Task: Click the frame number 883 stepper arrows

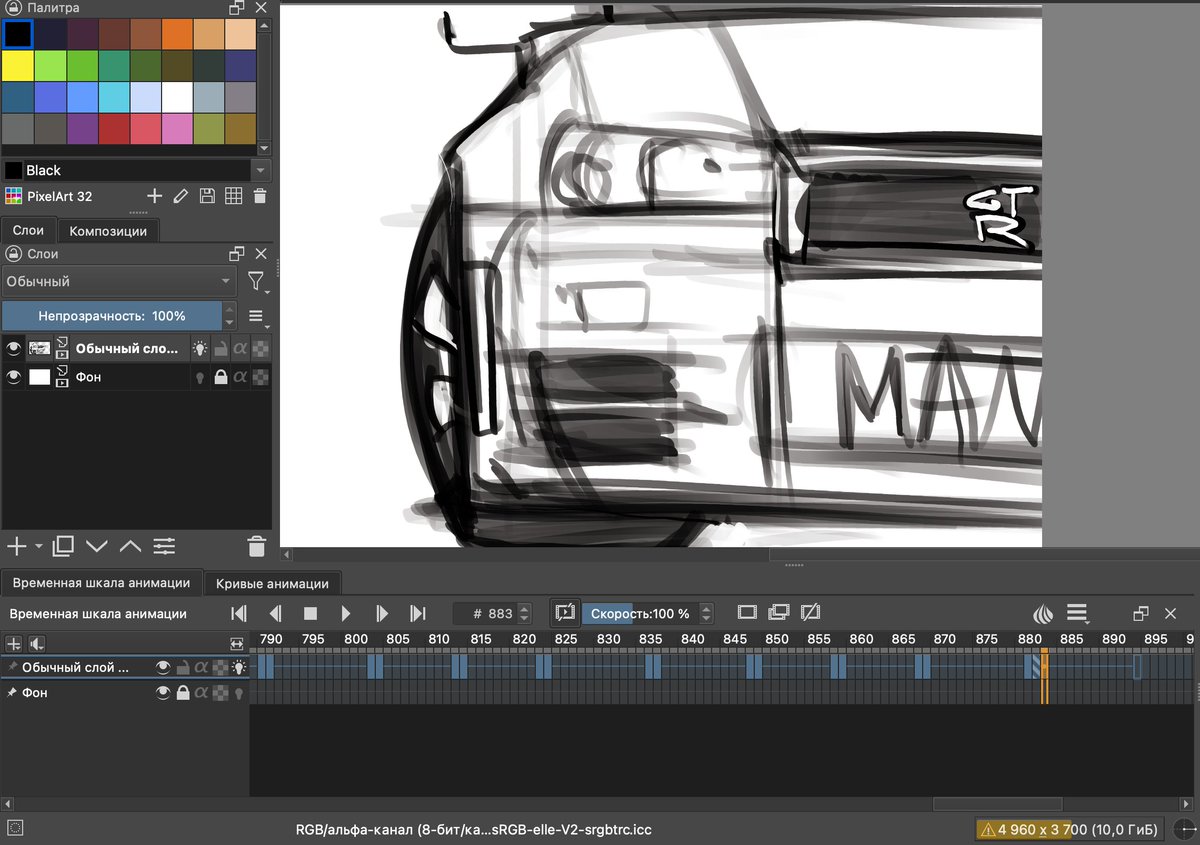Action: tap(524, 613)
